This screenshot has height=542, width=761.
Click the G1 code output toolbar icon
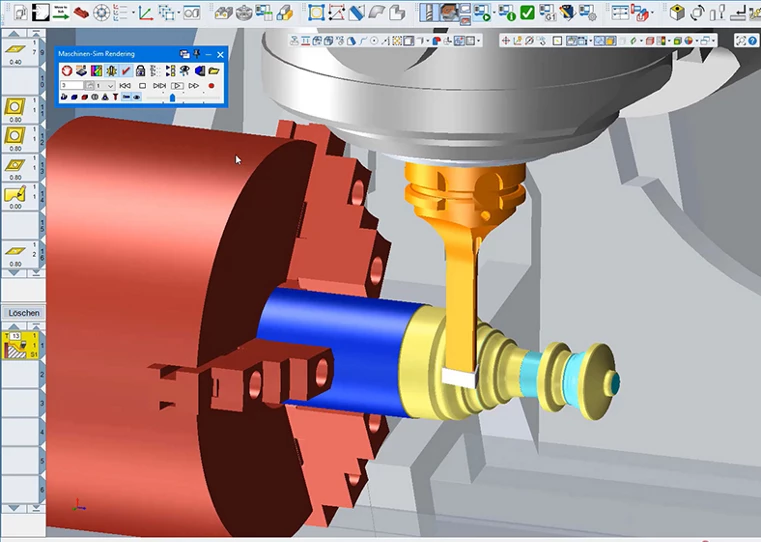(x=548, y=14)
